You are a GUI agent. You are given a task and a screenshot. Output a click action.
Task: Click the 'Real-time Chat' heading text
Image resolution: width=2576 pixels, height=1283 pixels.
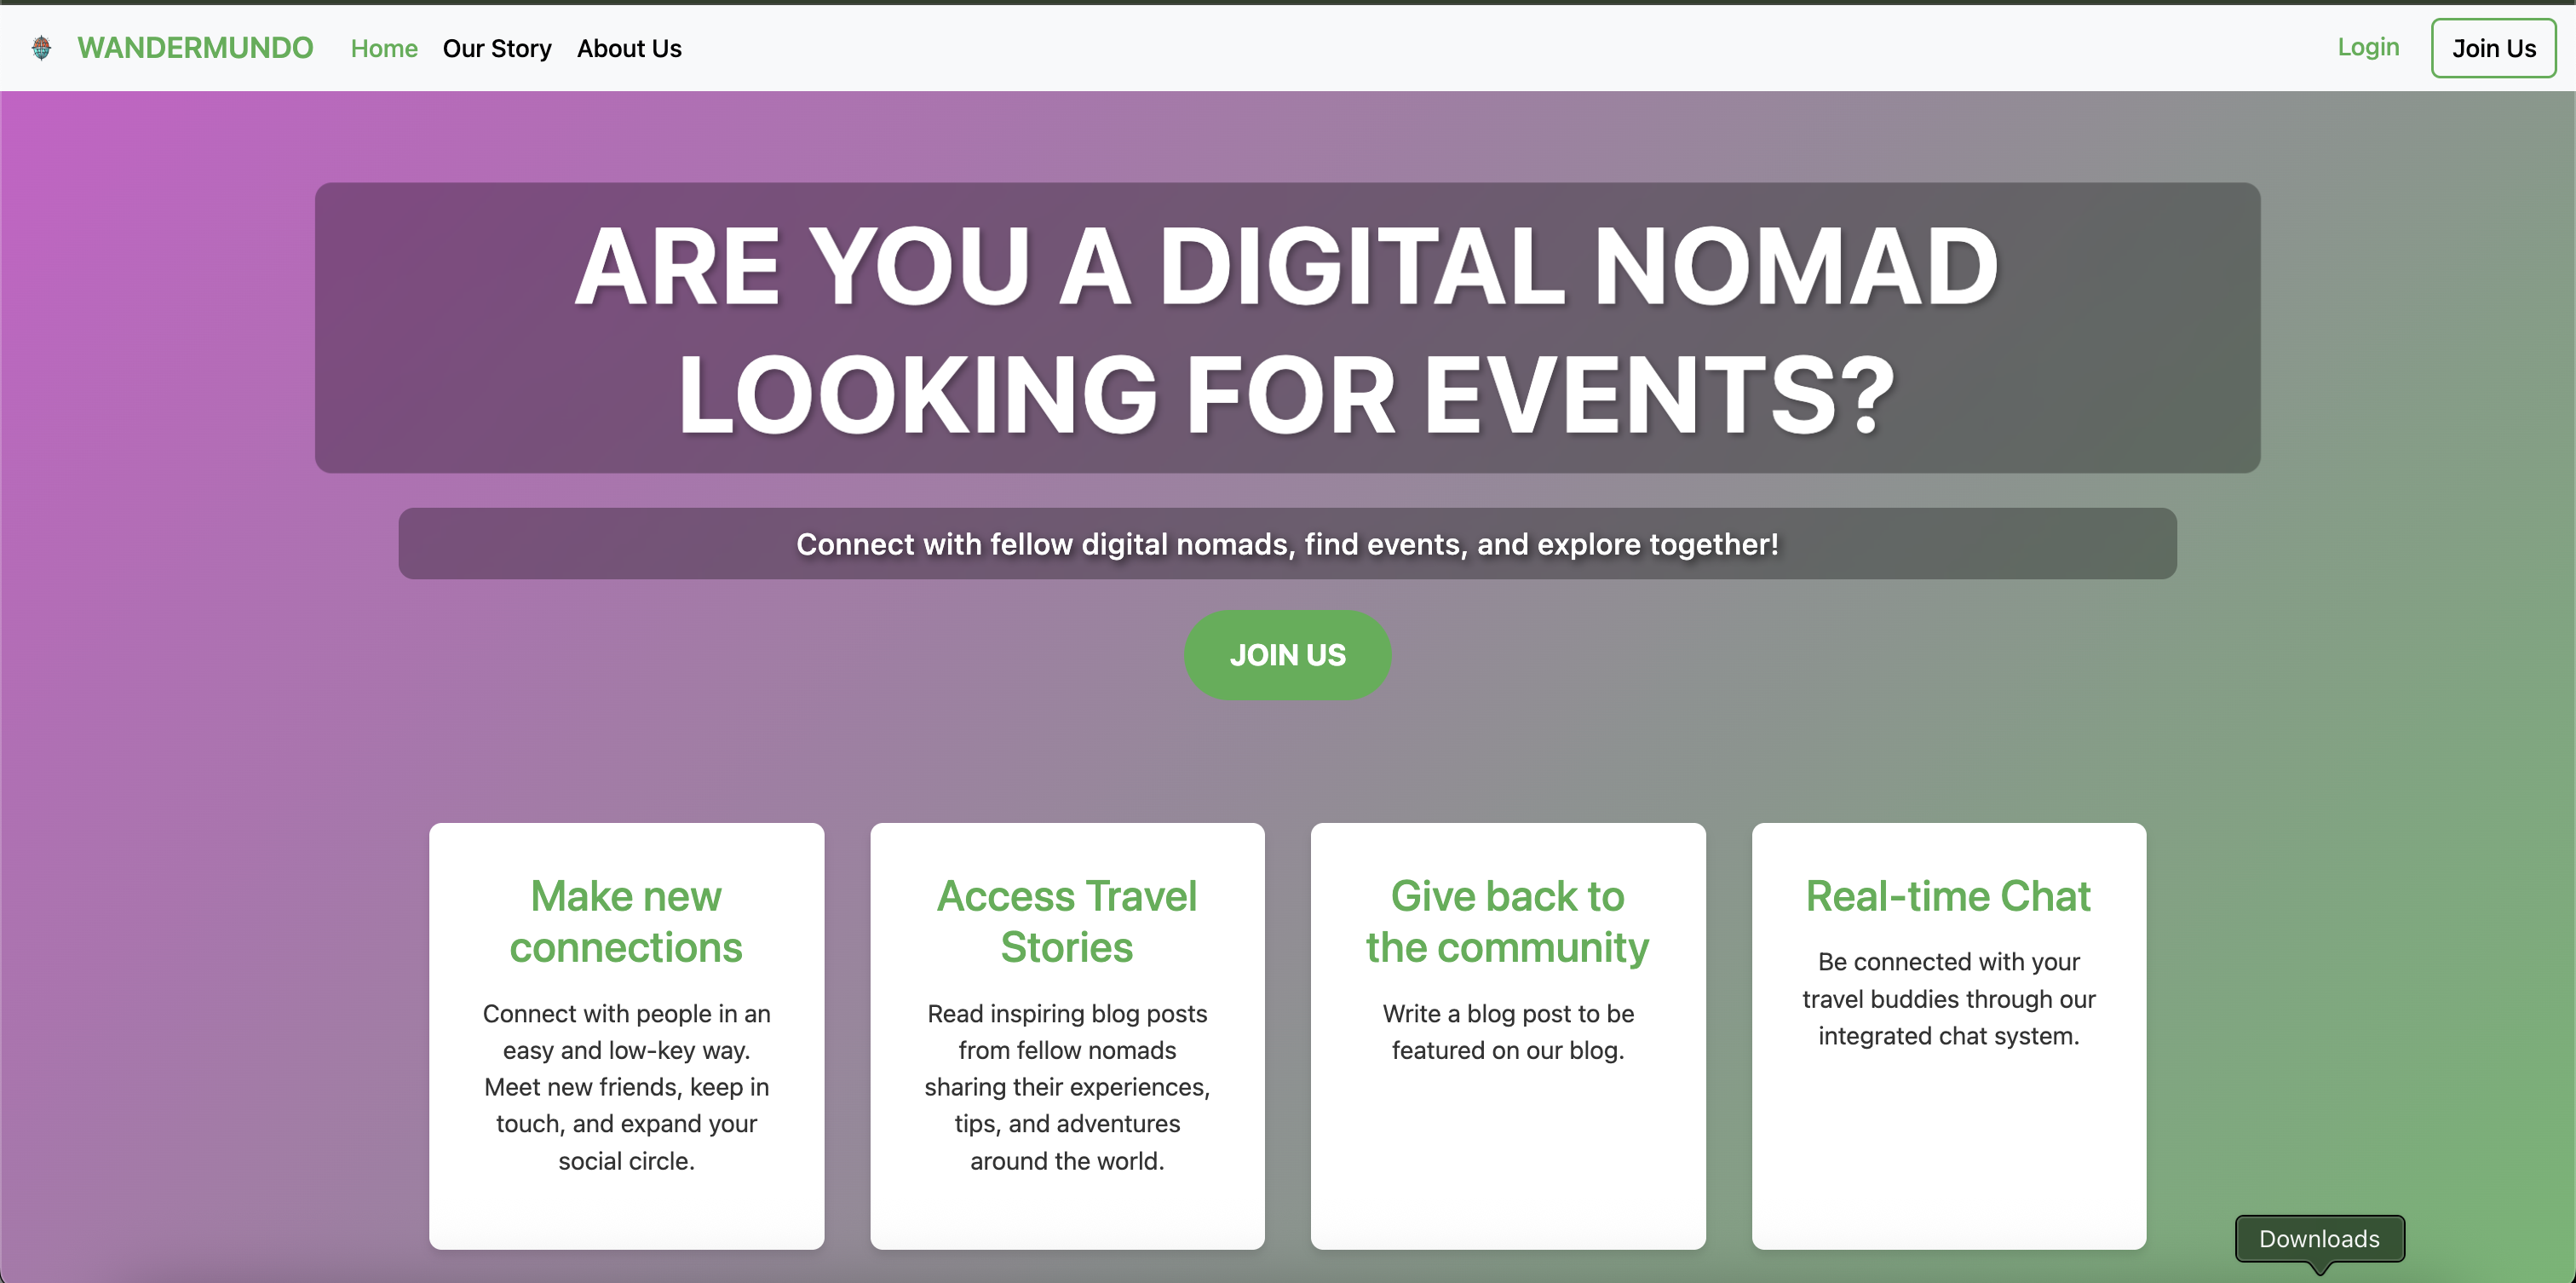(x=1948, y=896)
